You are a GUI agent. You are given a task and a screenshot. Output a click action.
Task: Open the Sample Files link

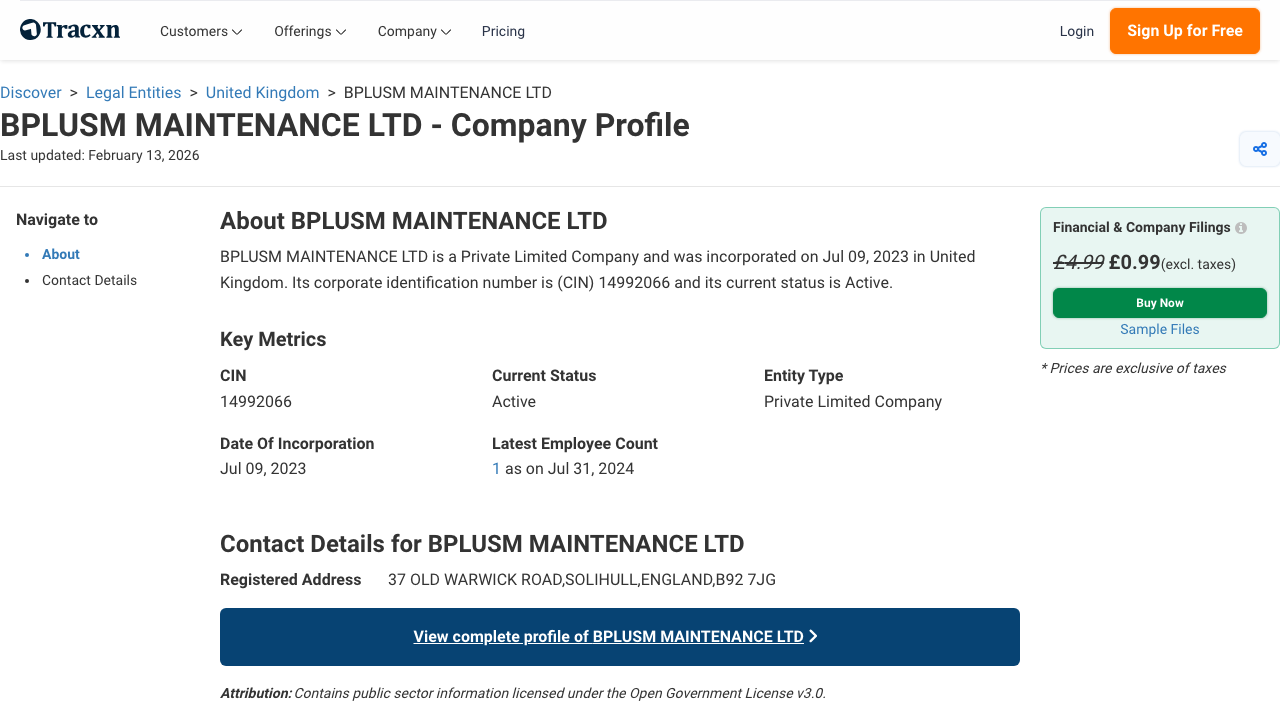(1159, 329)
